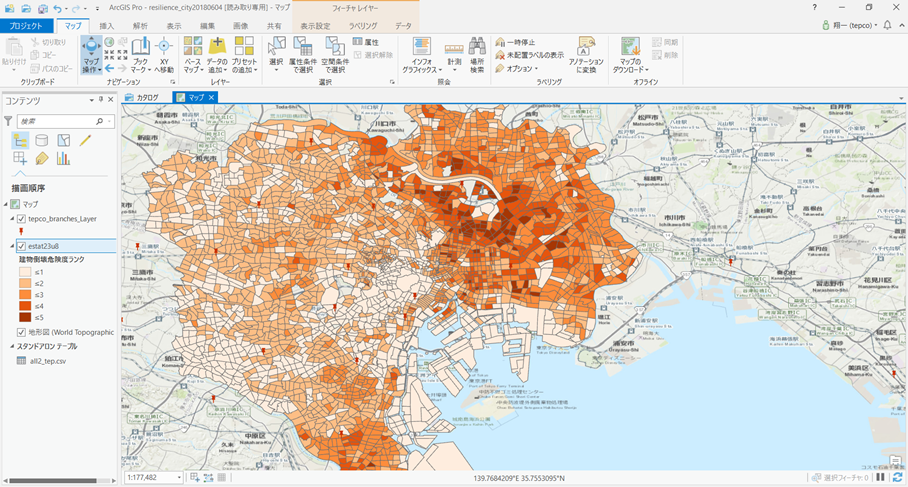Image resolution: width=908 pixels, height=487 pixels.
Task: Open the map scale dropdown 1:177,482
Action: click(179, 478)
